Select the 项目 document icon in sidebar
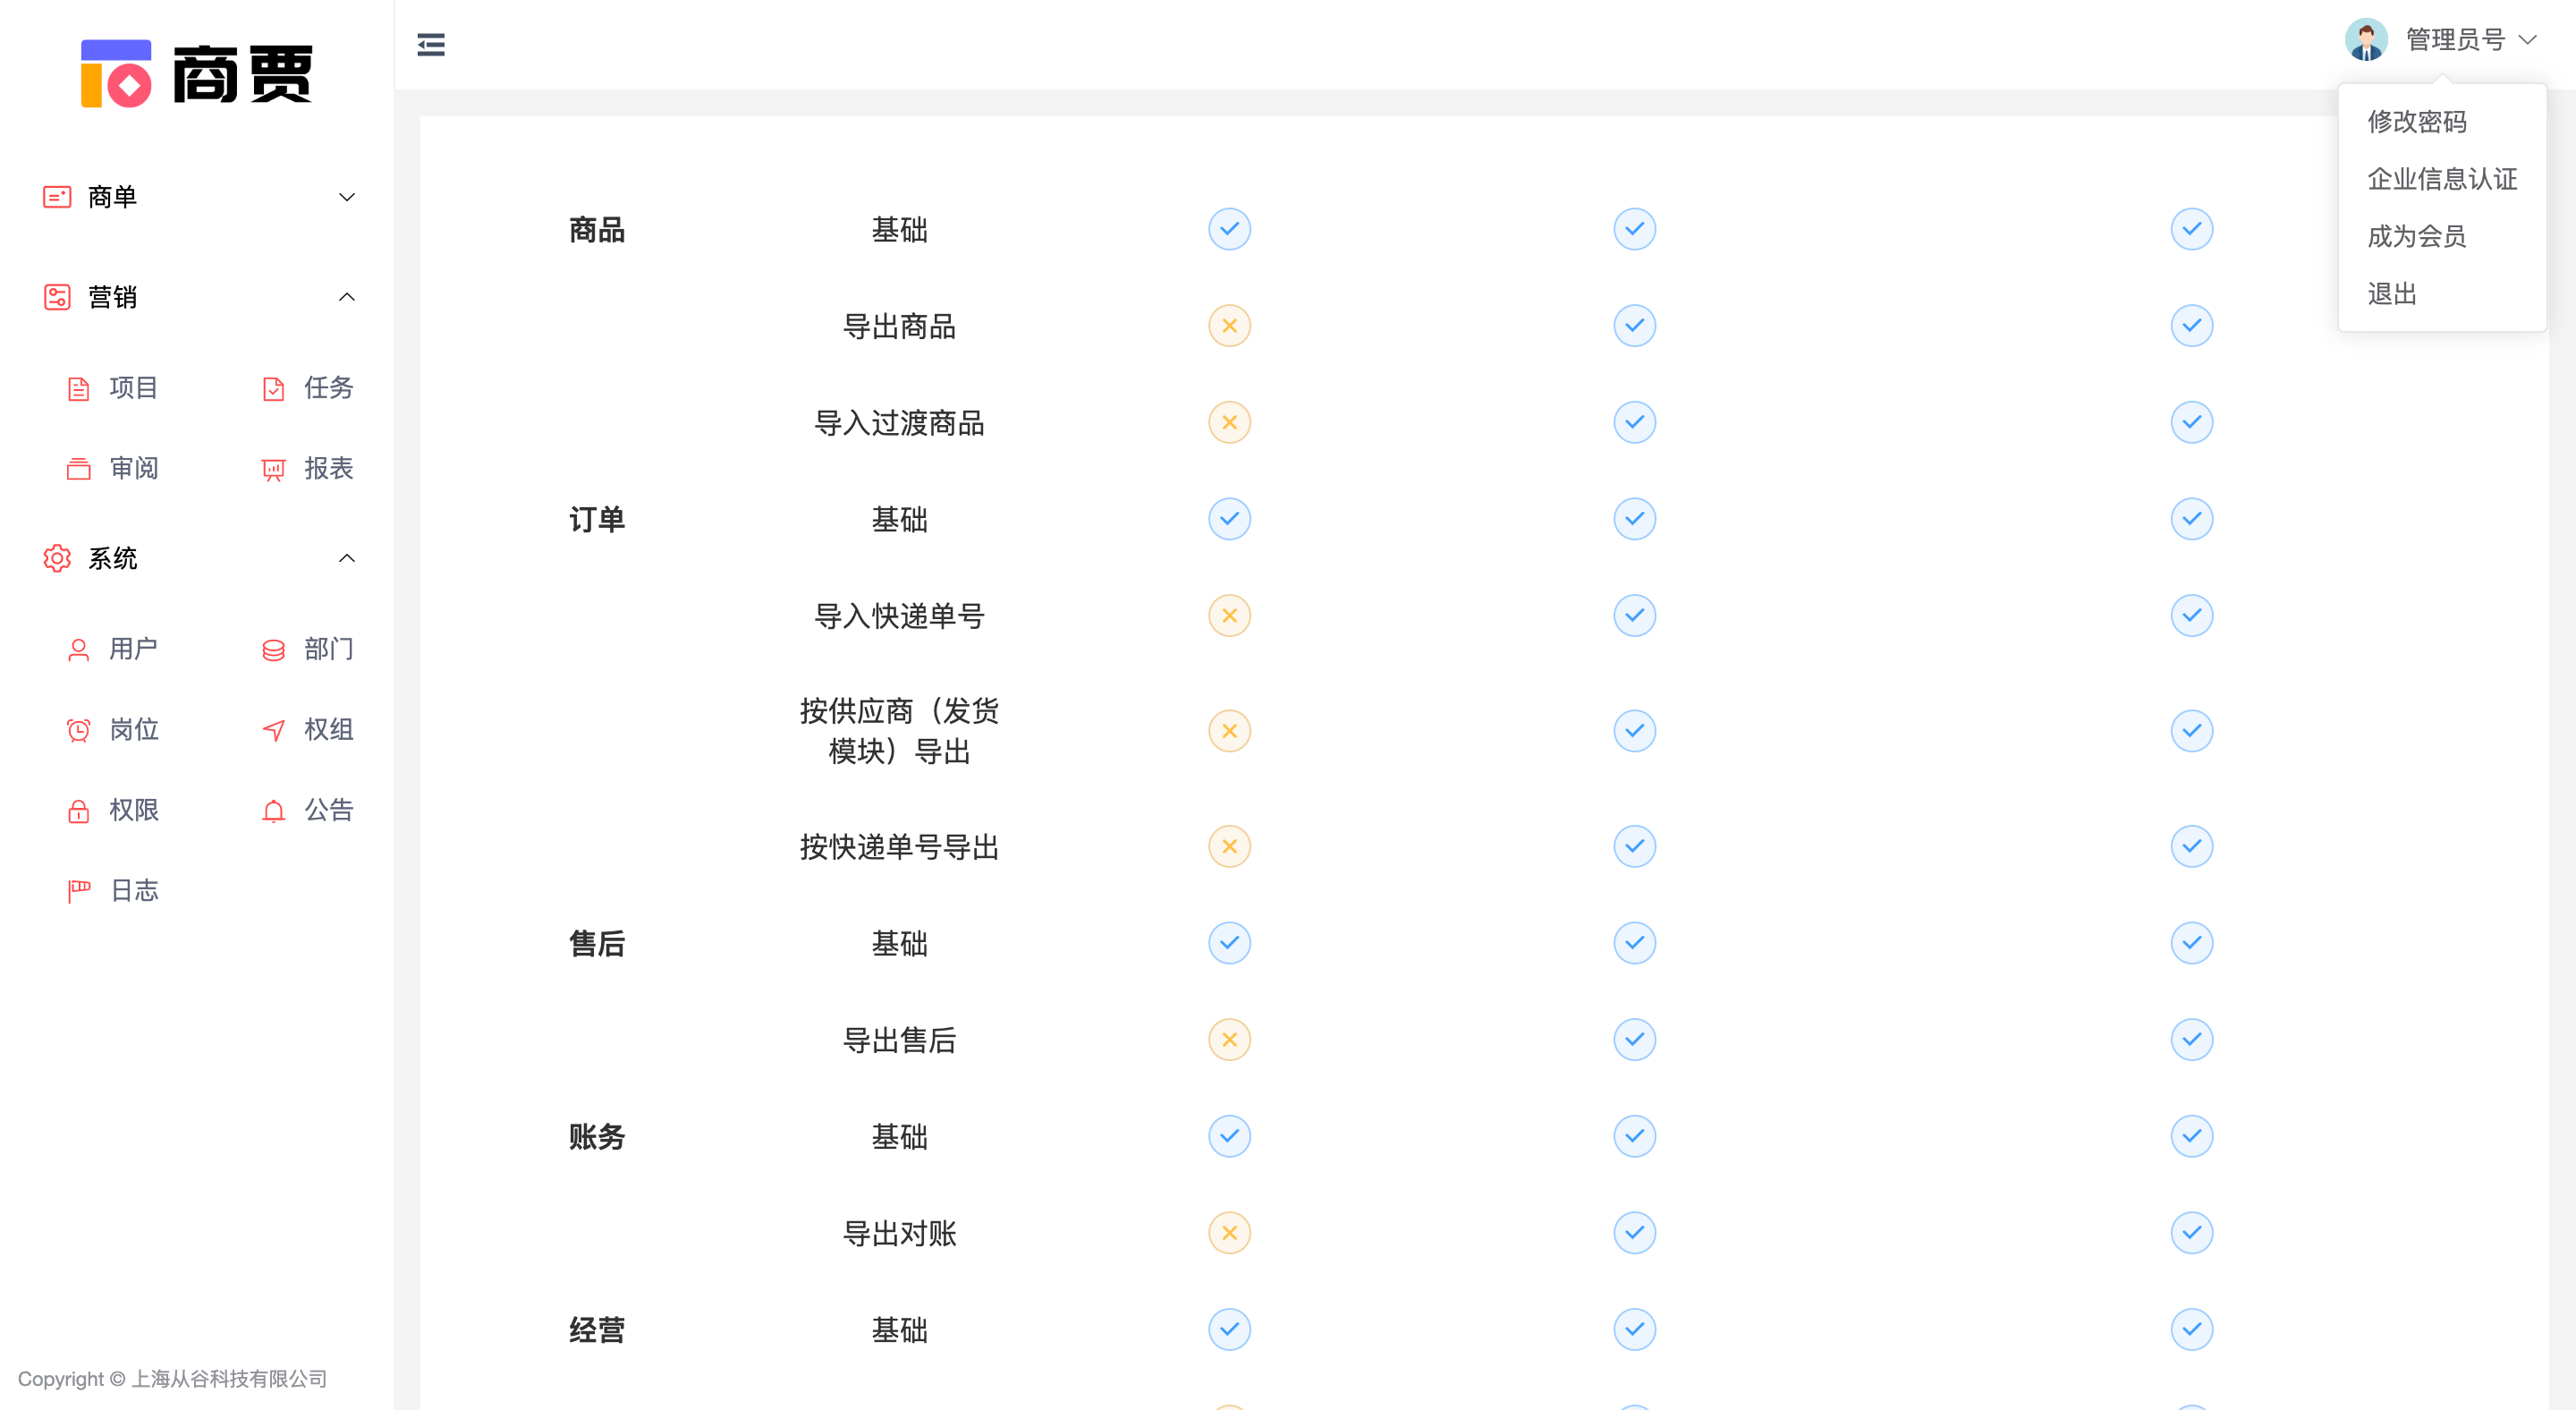 [x=80, y=388]
